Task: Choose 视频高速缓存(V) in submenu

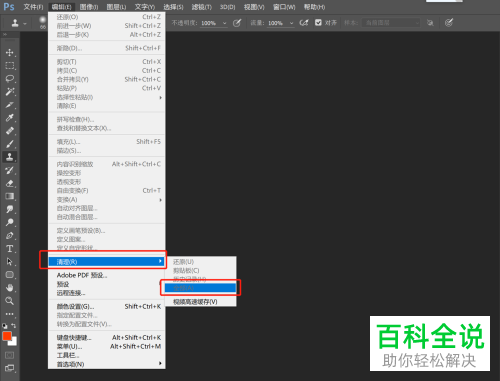Action: click(200, 302)
